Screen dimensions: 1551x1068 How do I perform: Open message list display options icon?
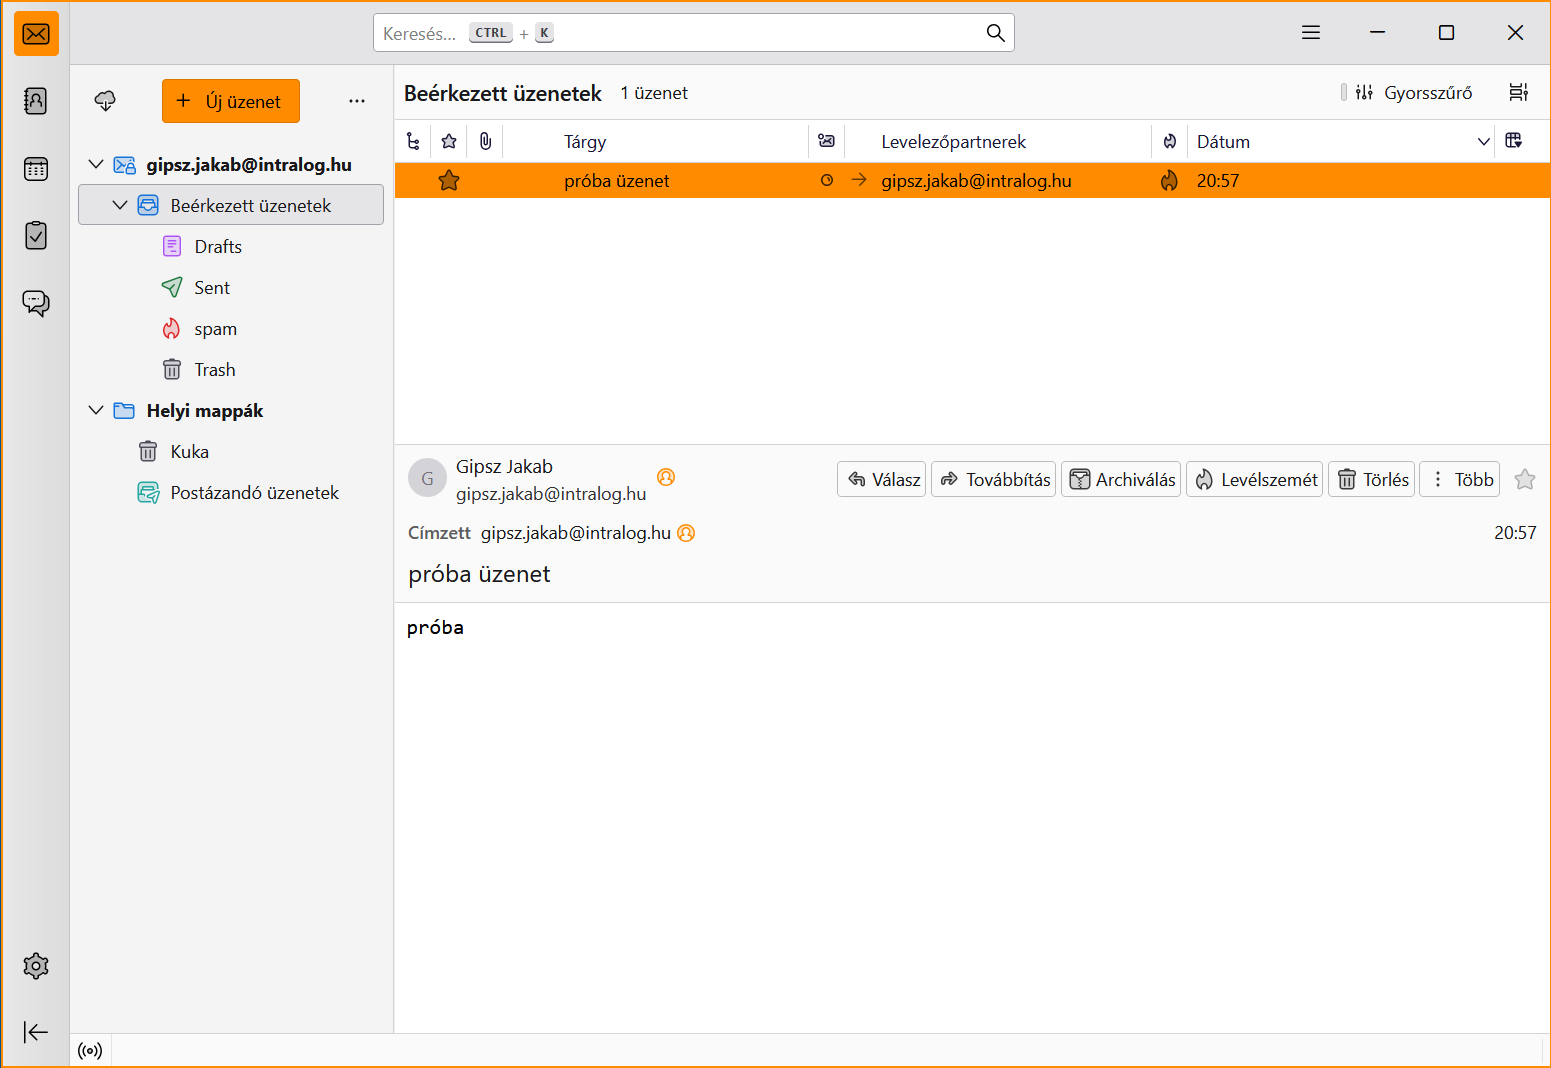(x=1518, y=93)
